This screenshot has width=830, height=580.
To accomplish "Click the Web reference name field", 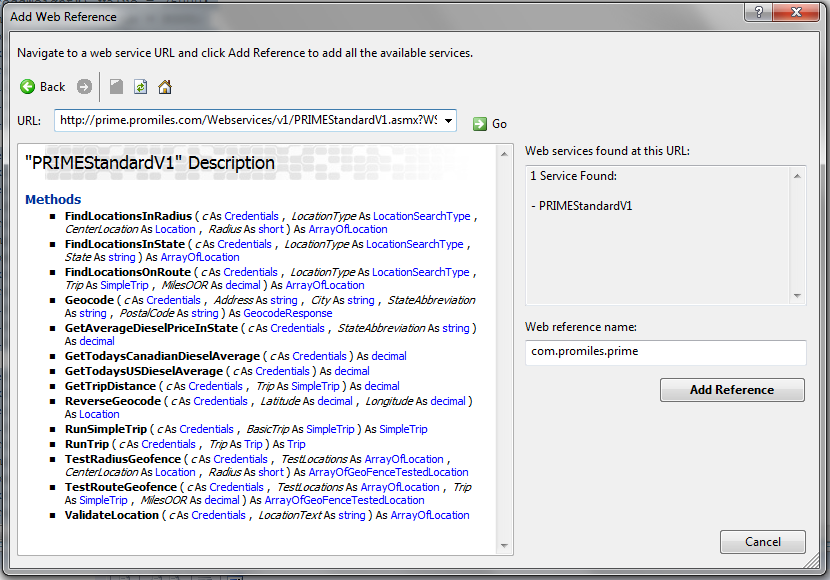I will point(665,352).
